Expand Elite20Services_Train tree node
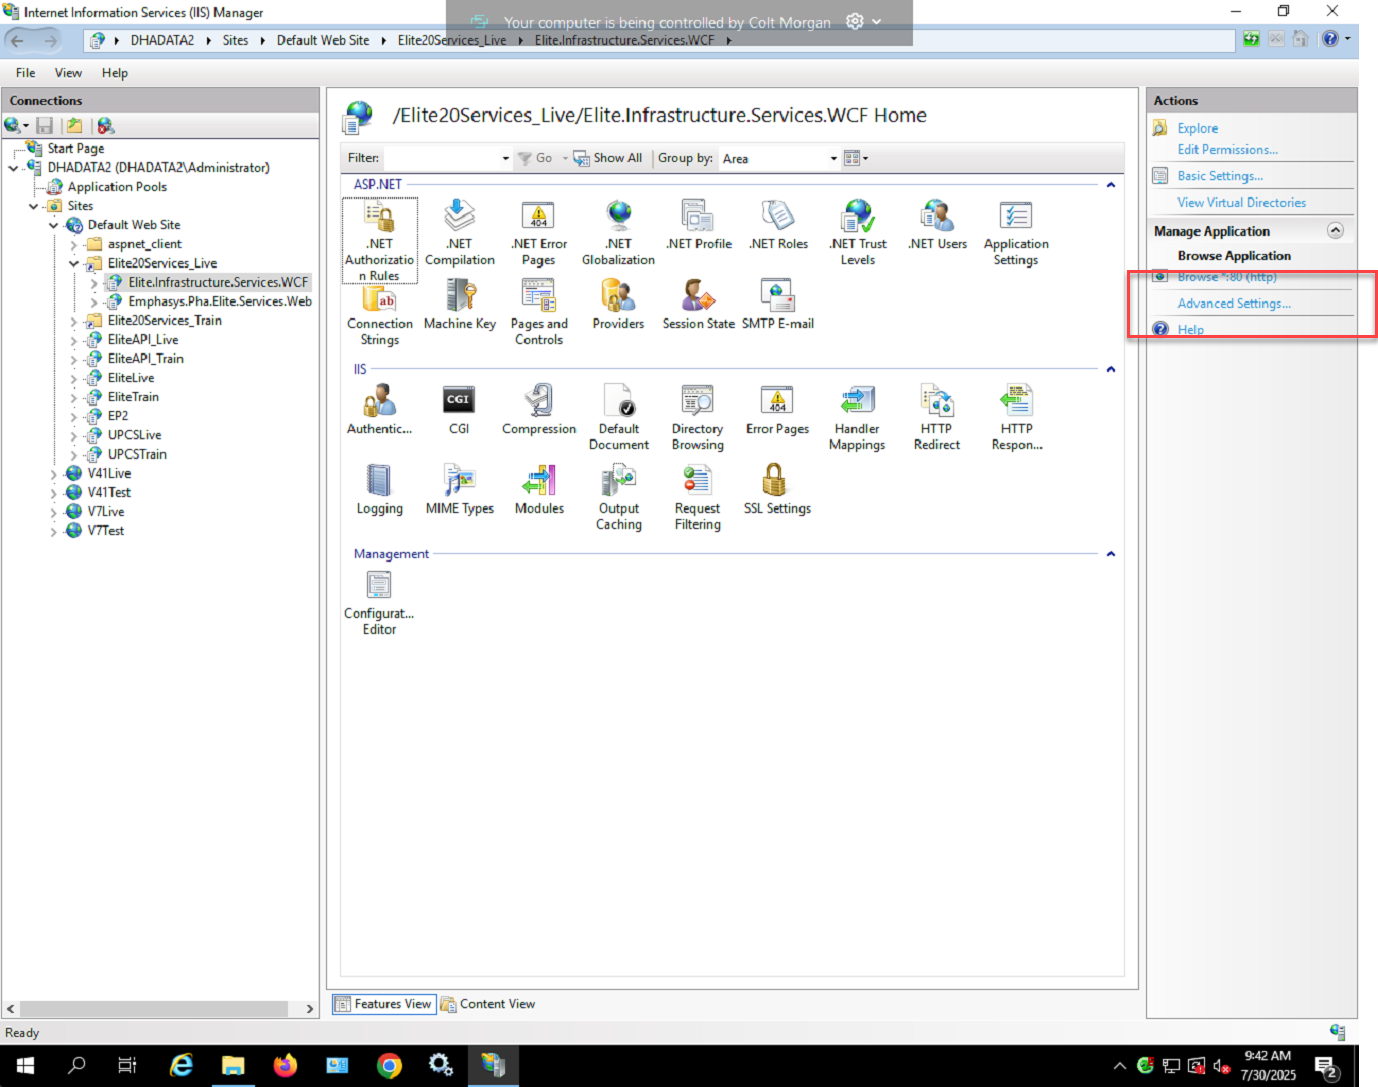1378x1087 pixels. point(74,321)
